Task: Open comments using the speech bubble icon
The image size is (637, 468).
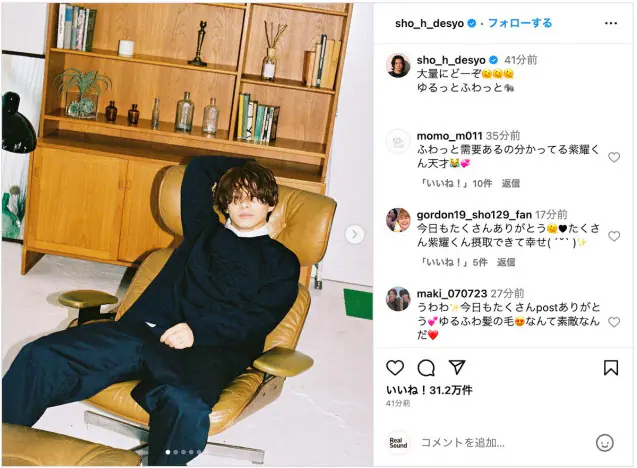Action: pos(426,368)
